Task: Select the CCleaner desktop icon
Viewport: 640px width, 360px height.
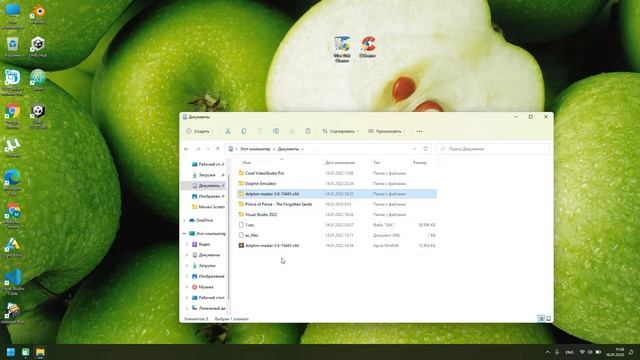Action: pyautogui.click(x=367, y=47)
